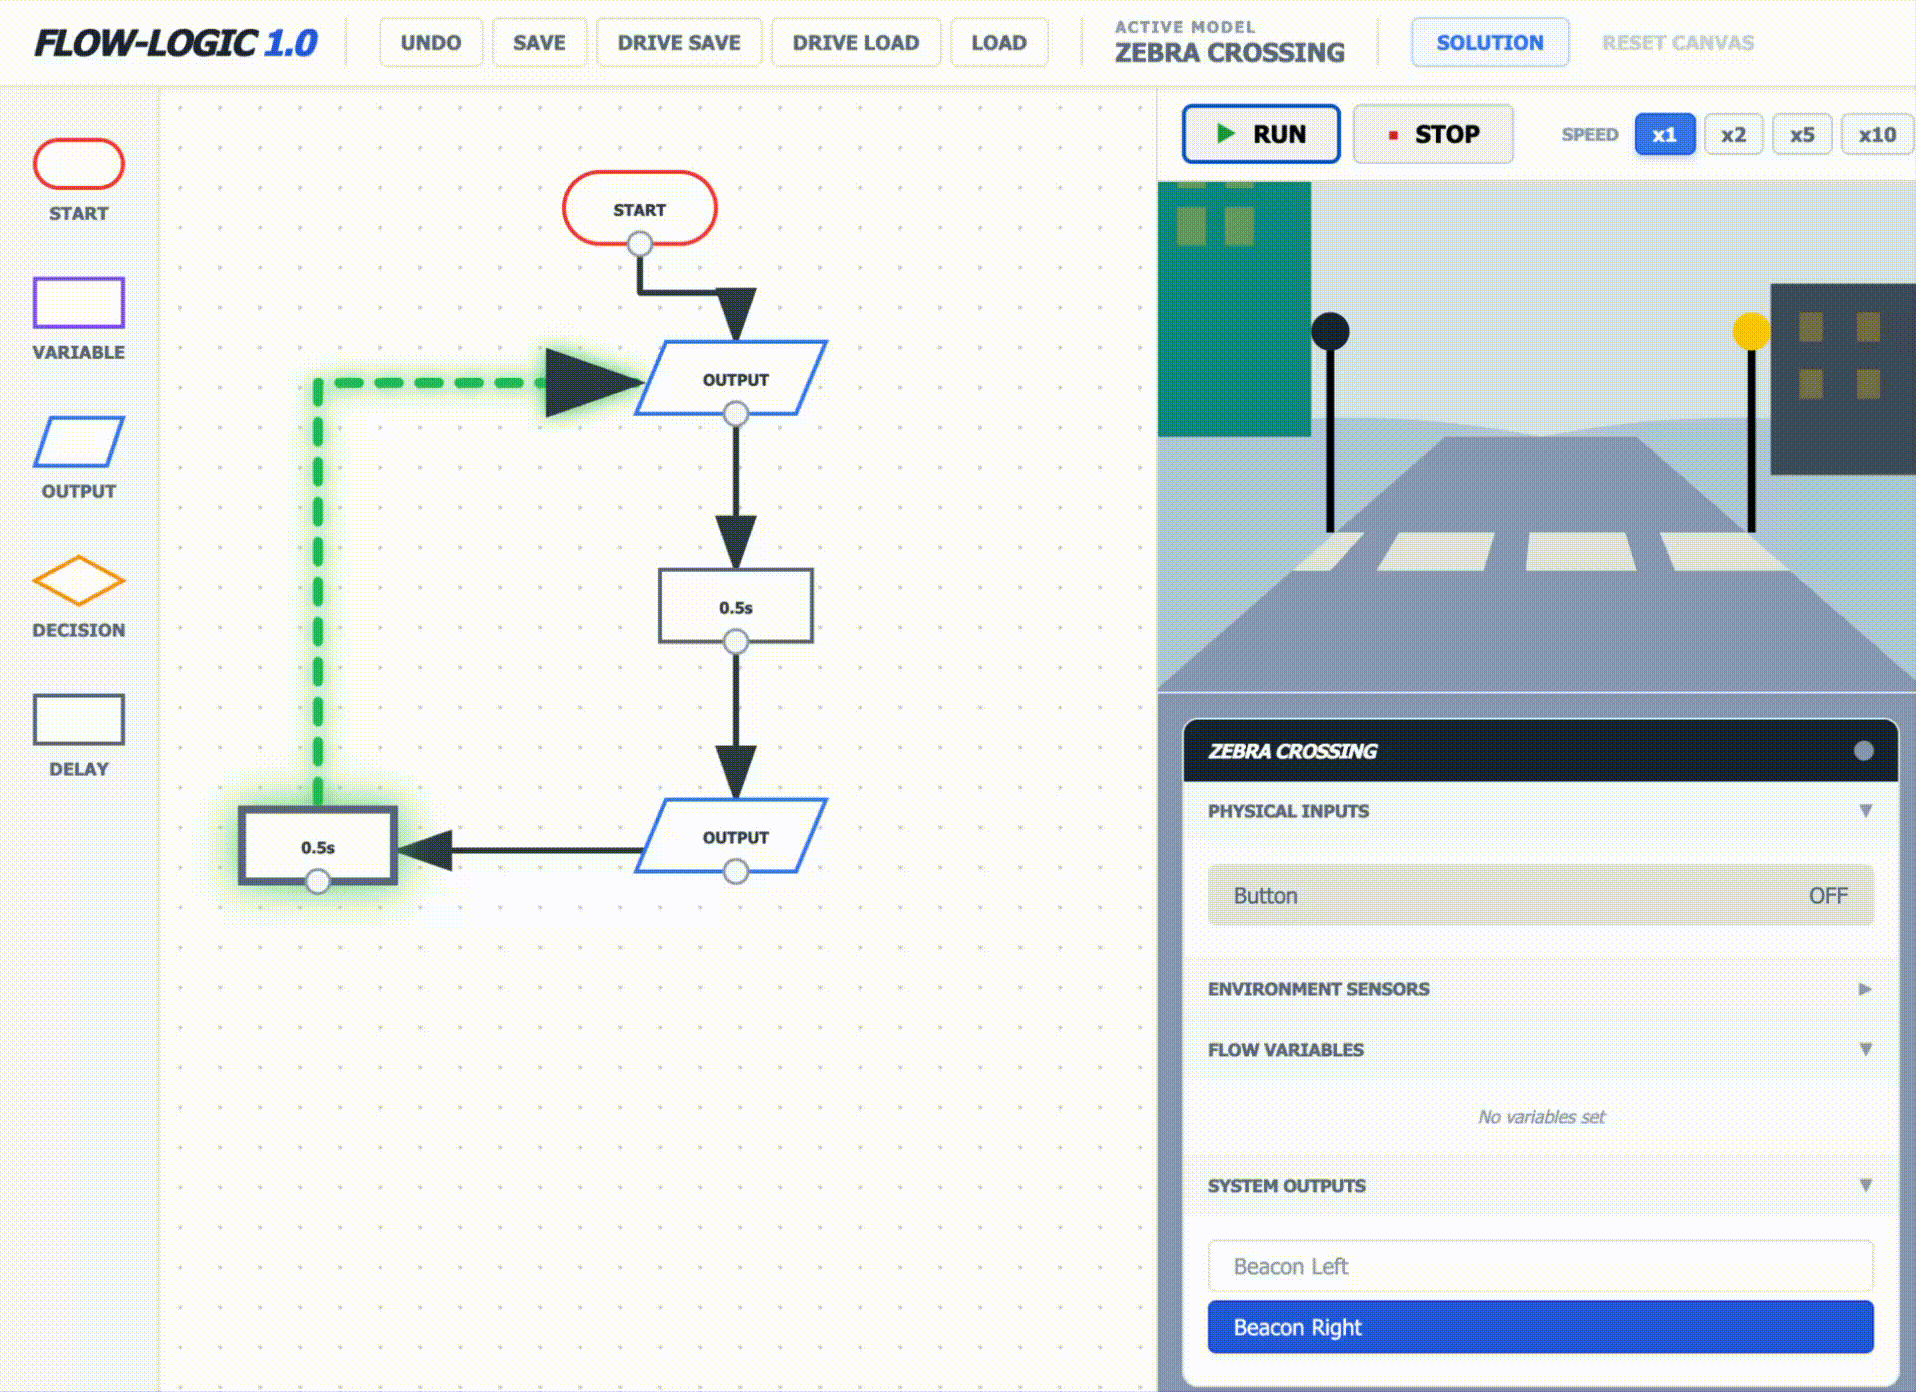This screenshot has height=1392, width=1916.
Task: Select the DELAY block tool
Action: (79, 719)
